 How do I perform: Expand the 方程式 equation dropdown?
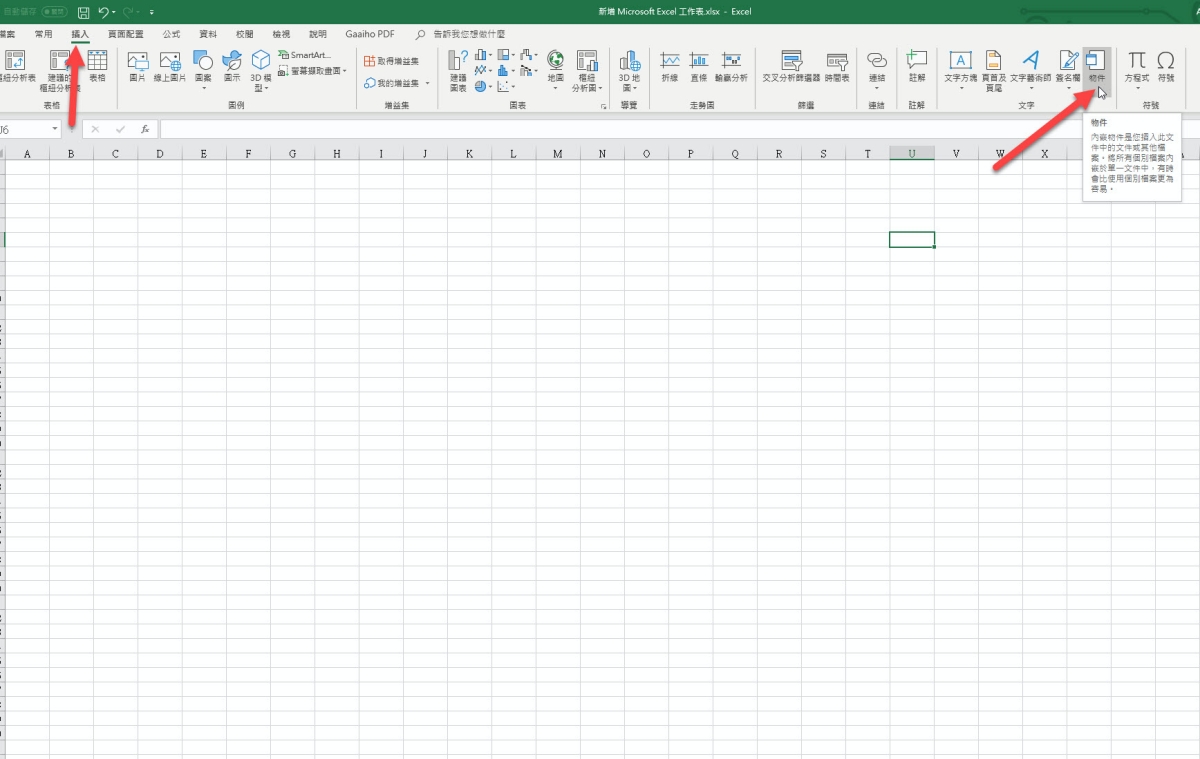tap(1137, 87)
